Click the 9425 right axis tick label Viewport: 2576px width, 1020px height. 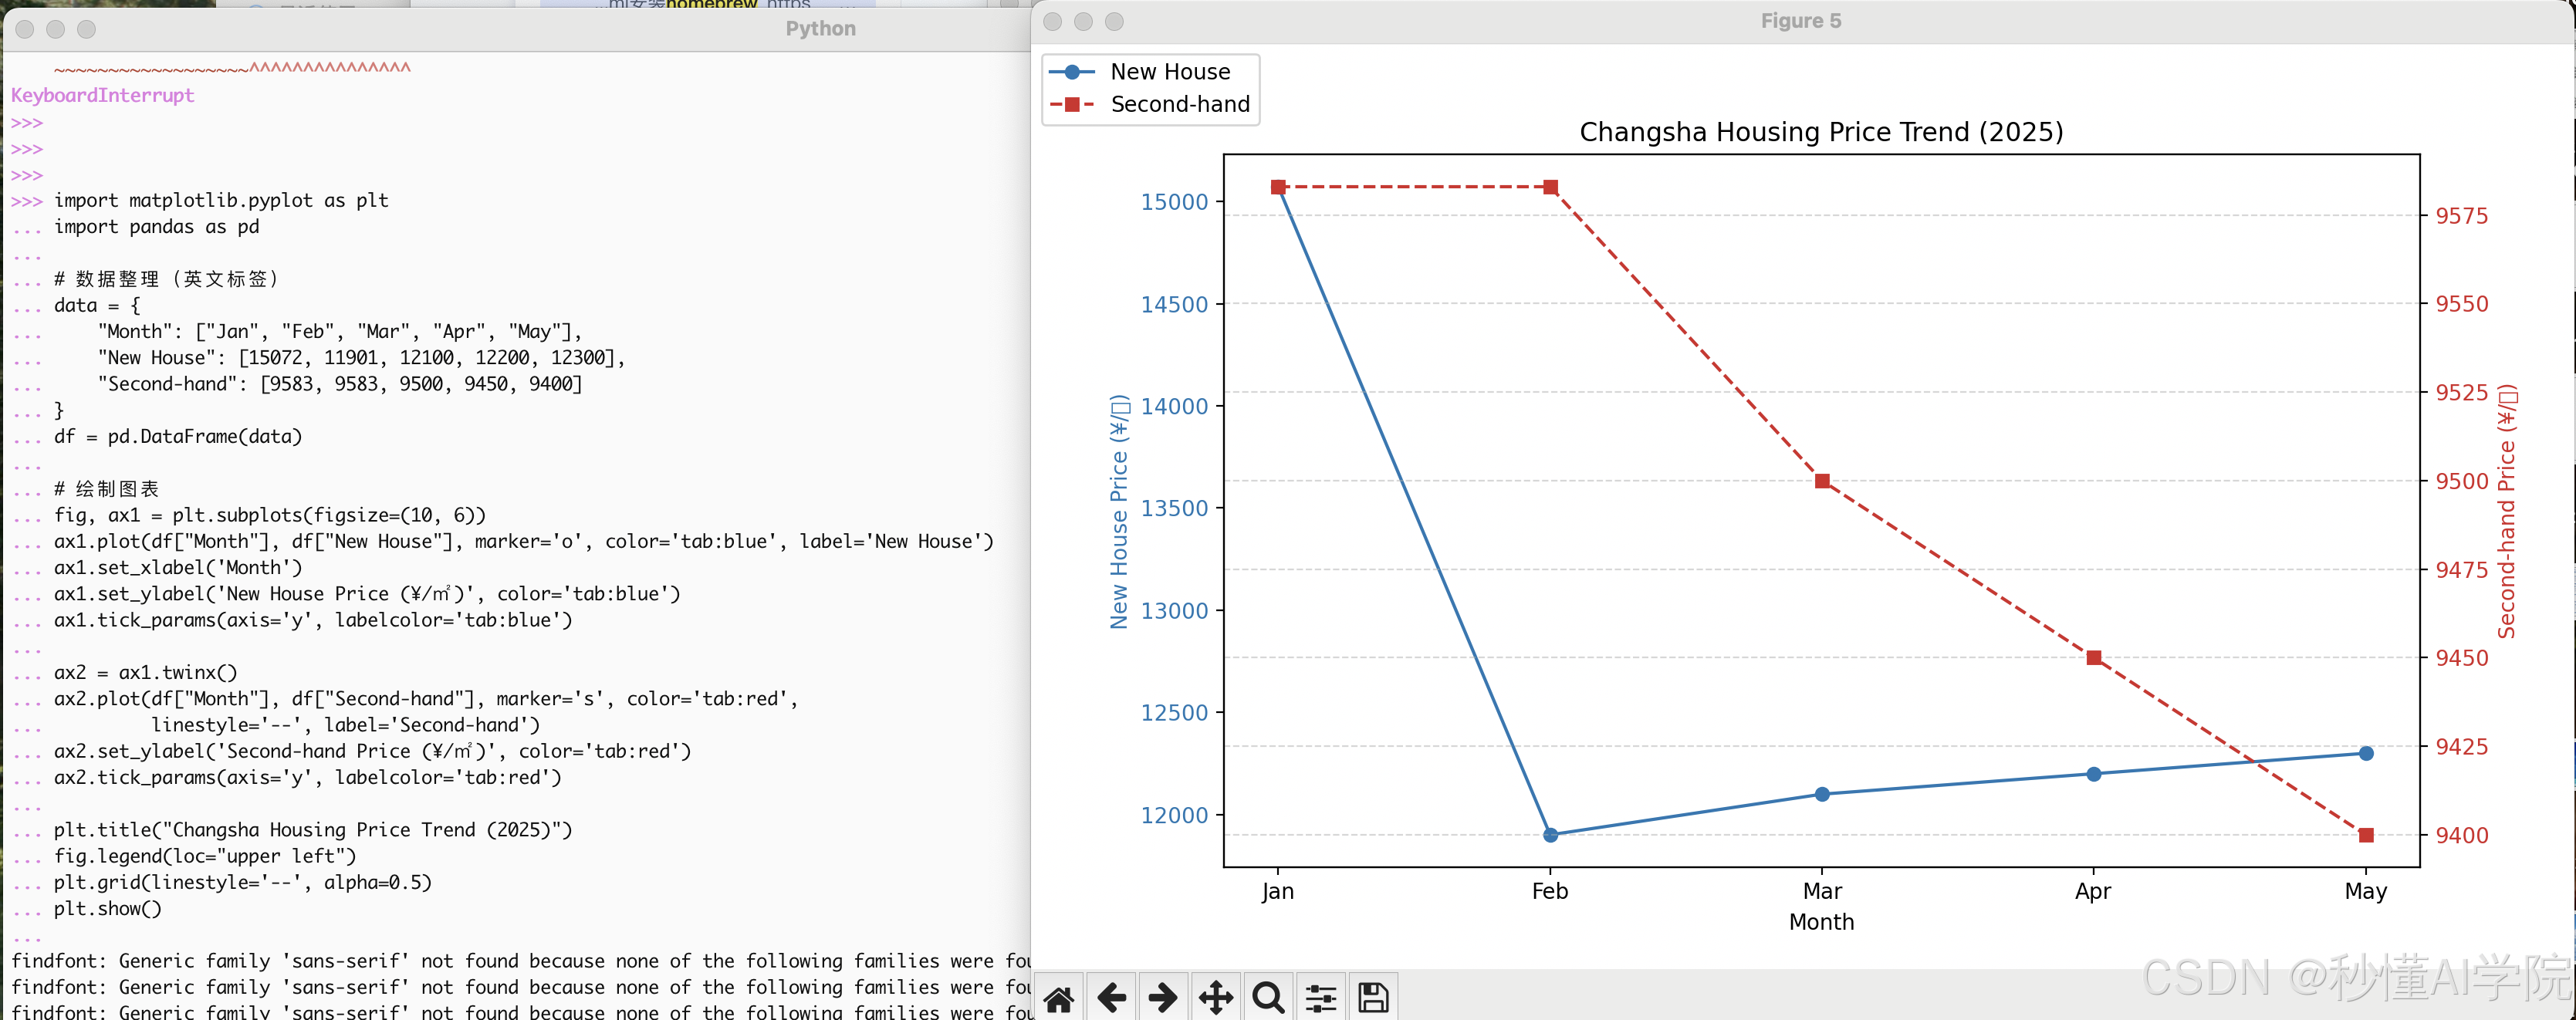click(2461, 746)
